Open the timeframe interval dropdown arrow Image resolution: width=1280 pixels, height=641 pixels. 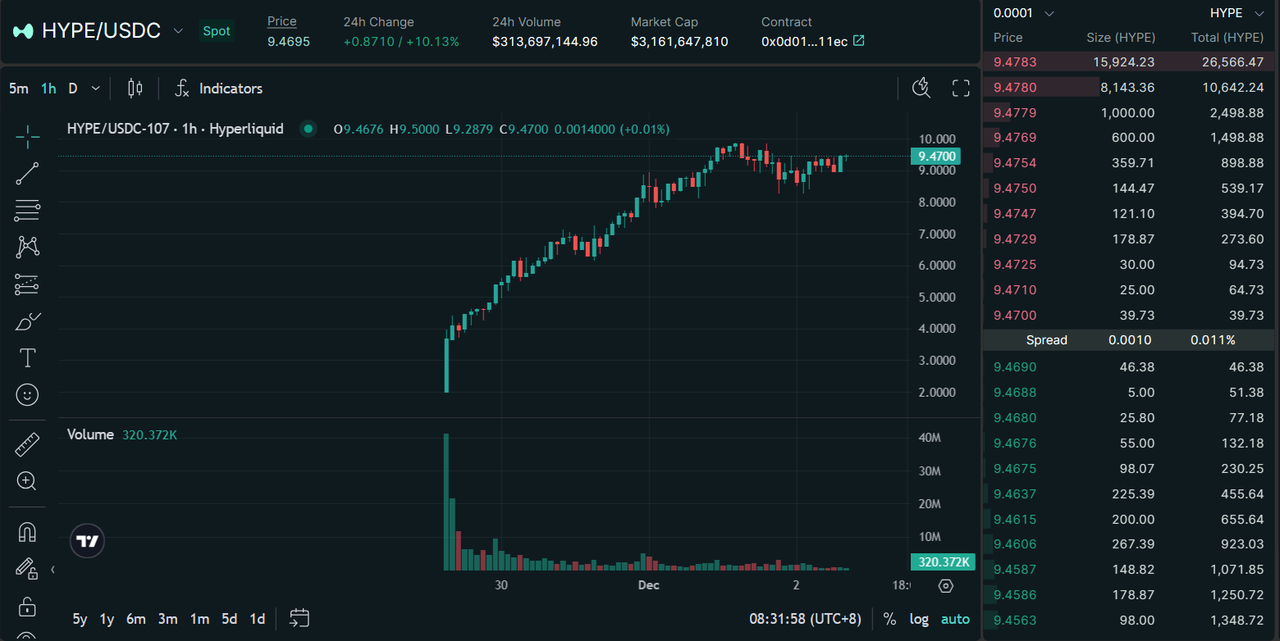tap(96, 88)
